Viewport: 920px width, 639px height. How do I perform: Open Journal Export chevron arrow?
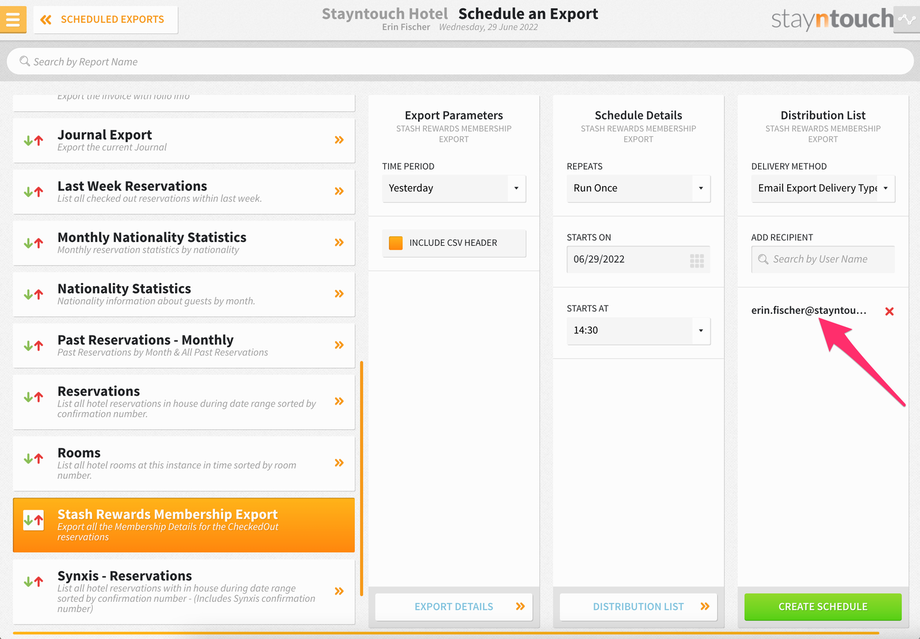pos(339,140)
